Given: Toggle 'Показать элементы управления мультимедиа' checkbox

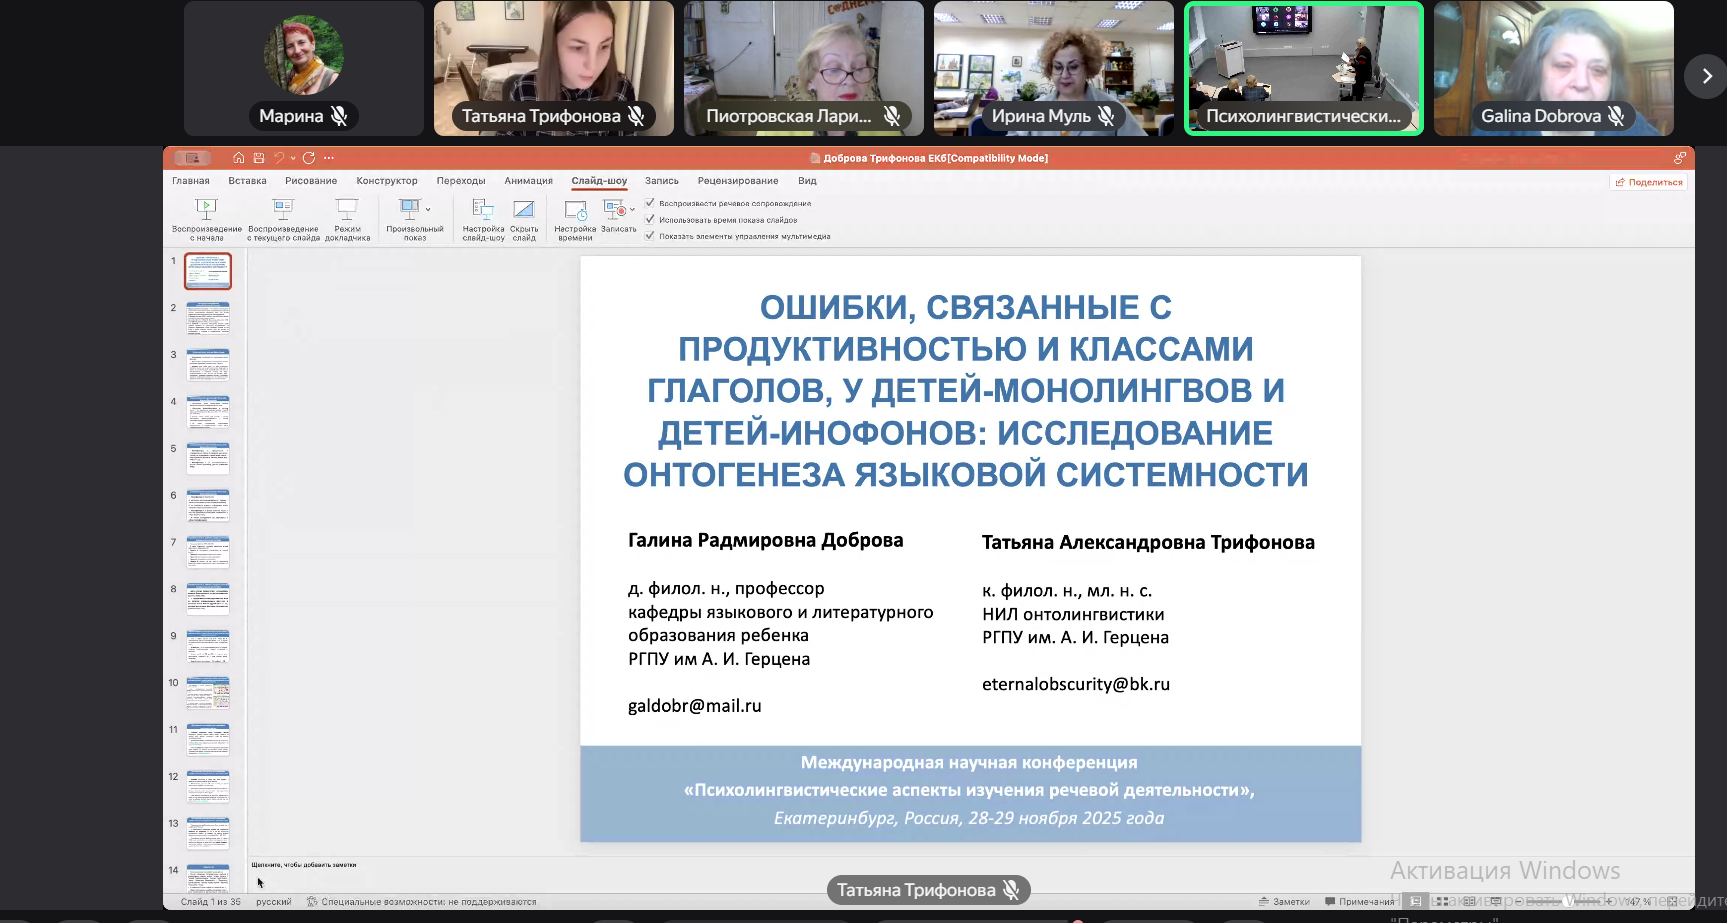Looking at the screenshot, I should pos(650,236).
